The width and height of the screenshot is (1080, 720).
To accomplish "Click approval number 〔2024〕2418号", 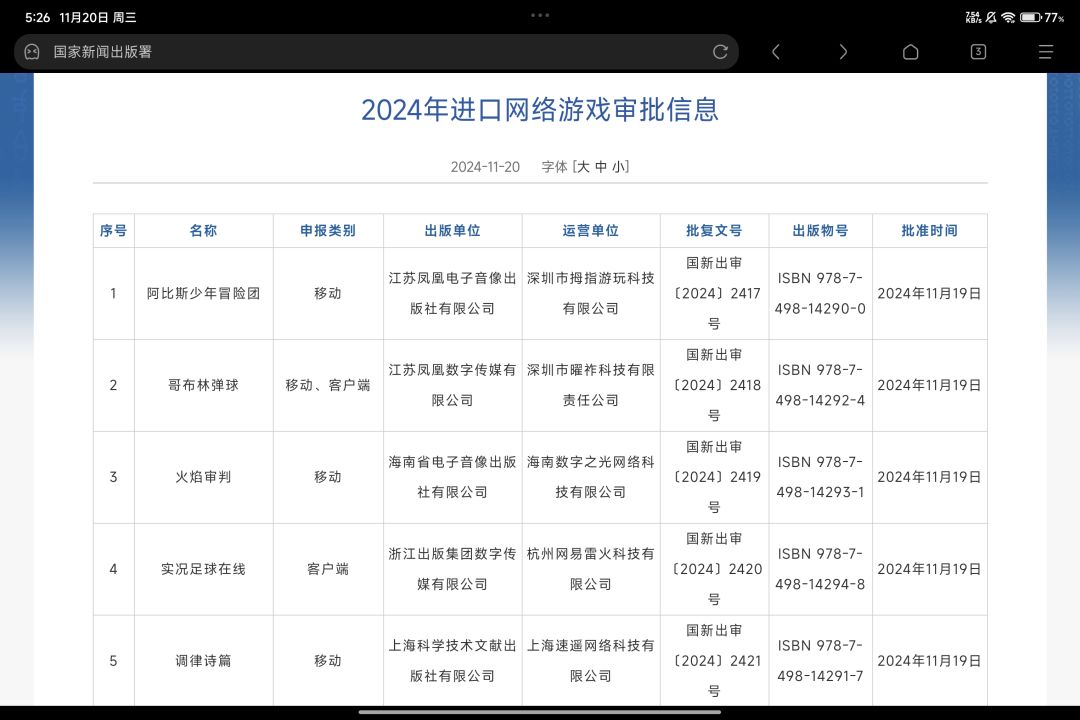I will (x=714, y=385).
